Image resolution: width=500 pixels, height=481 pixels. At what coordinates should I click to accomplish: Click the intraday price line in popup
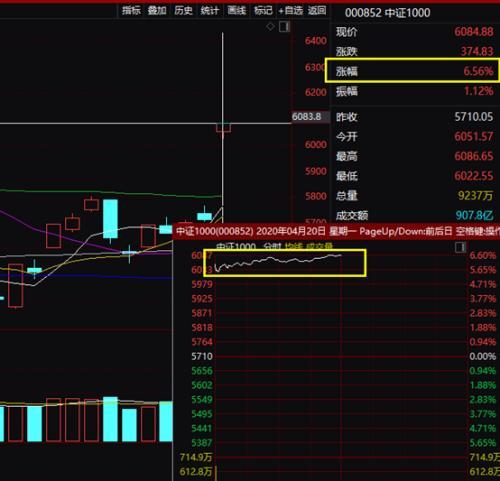click(x=278, y=261)
